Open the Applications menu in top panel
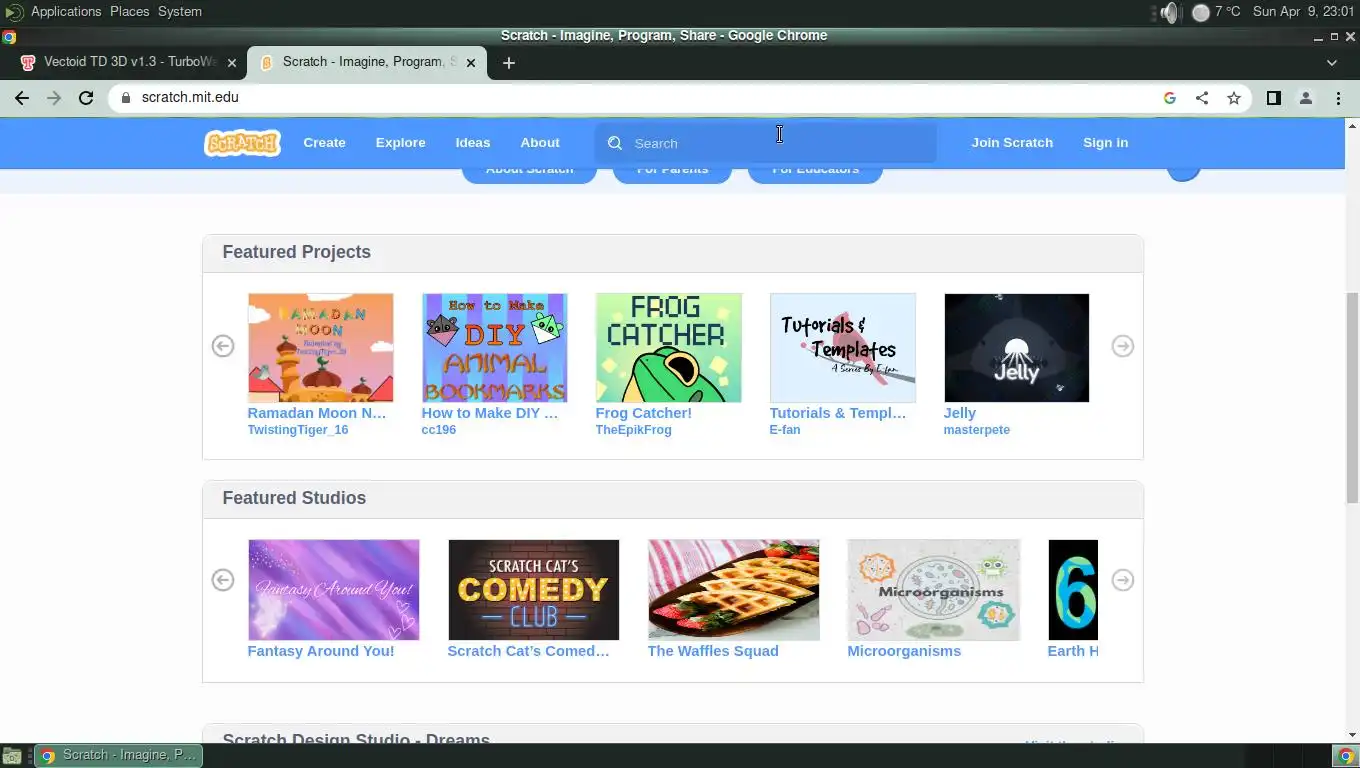The width and height of the screenshot is (1360, 768). 66,12
